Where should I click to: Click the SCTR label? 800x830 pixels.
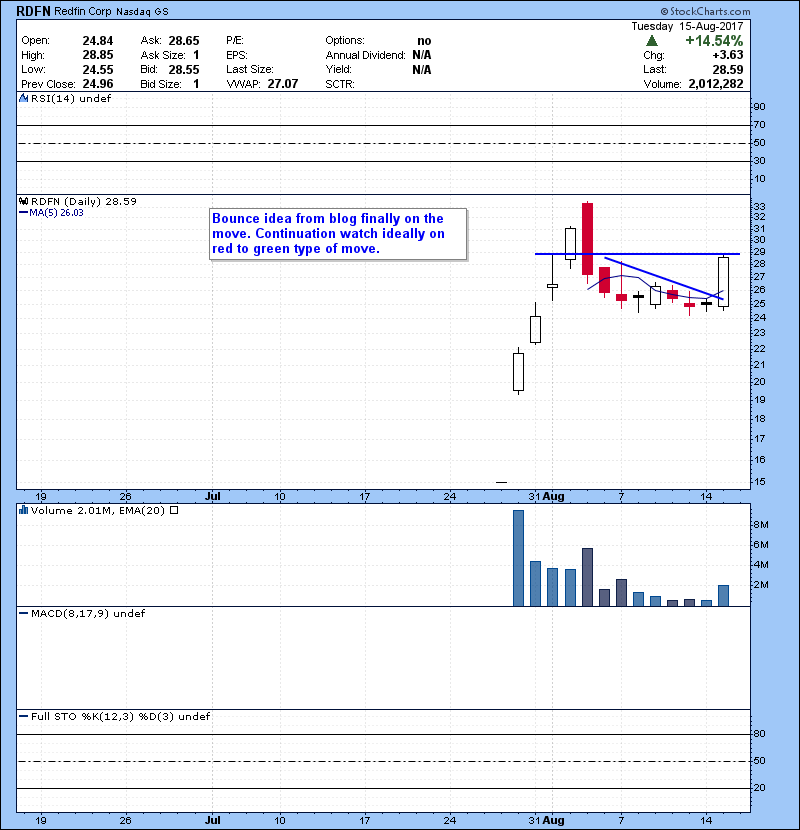[340, 84]
